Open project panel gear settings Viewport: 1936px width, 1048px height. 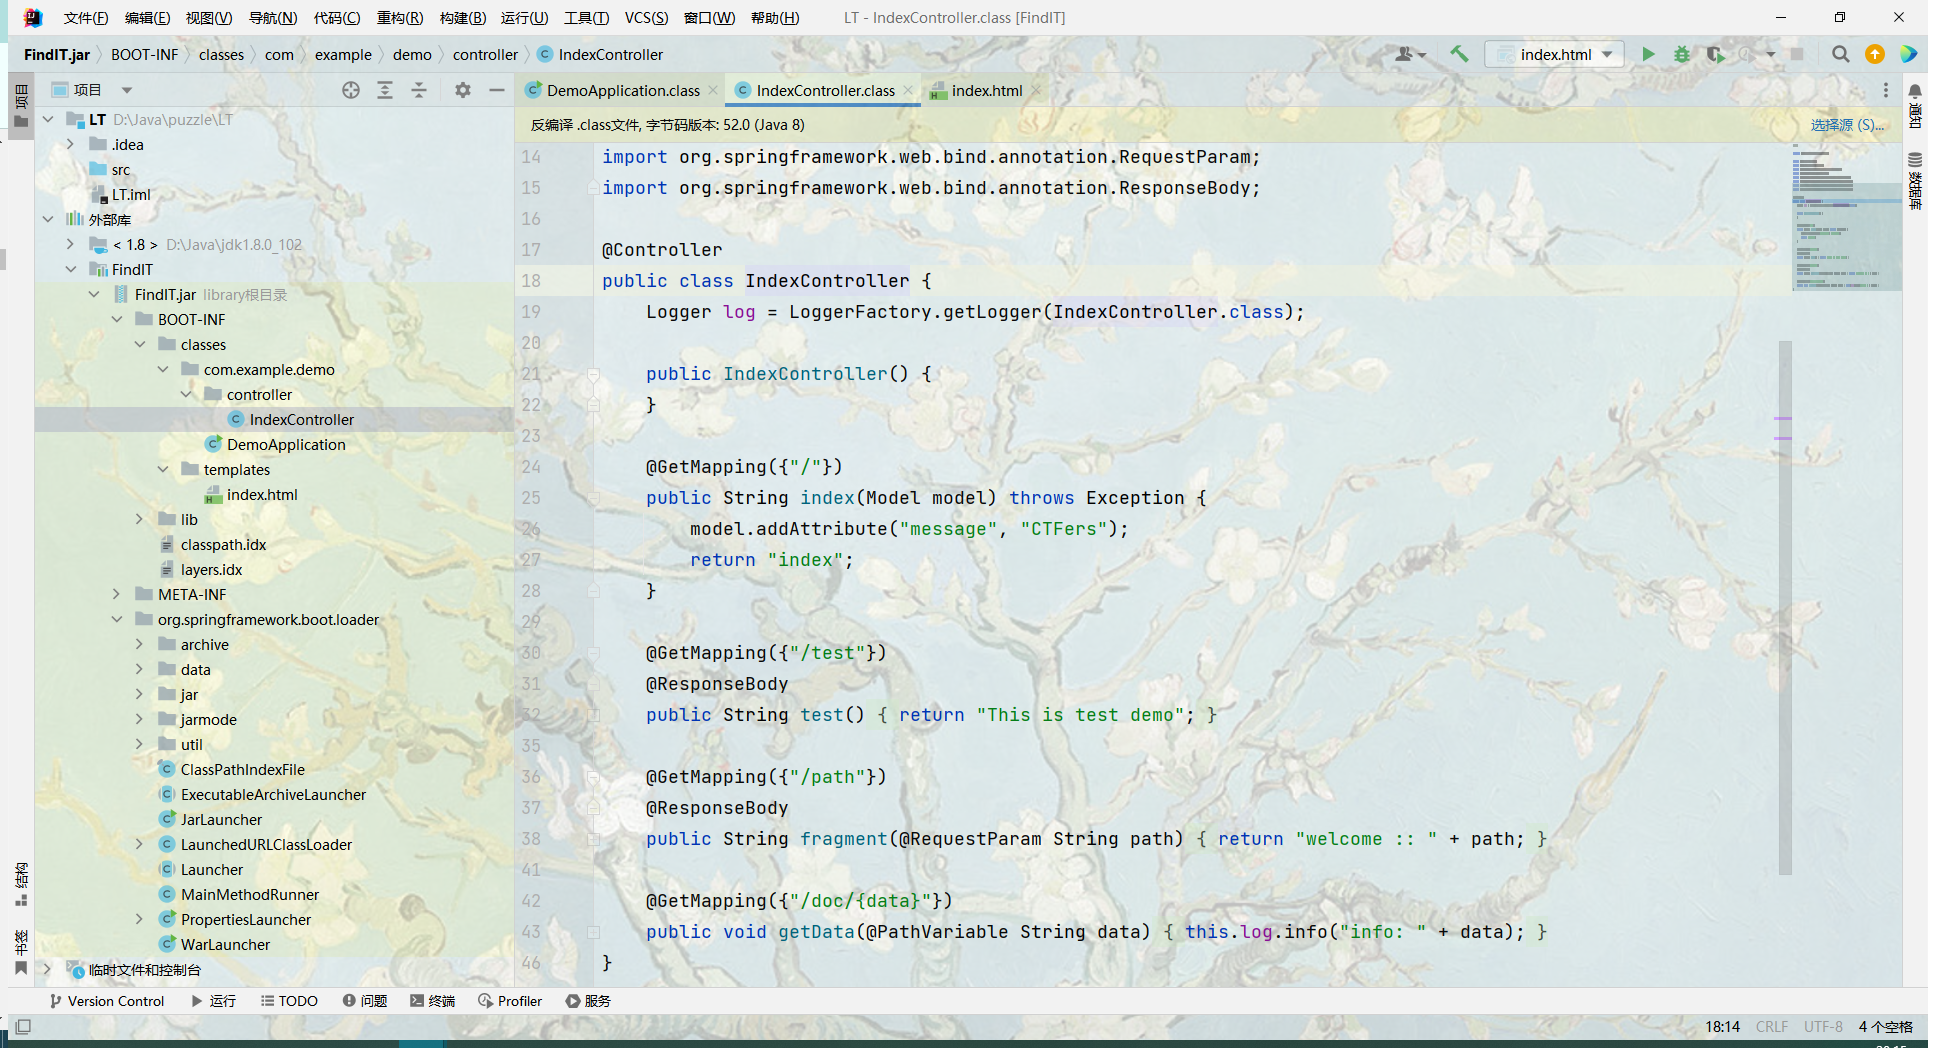(462, 90)
